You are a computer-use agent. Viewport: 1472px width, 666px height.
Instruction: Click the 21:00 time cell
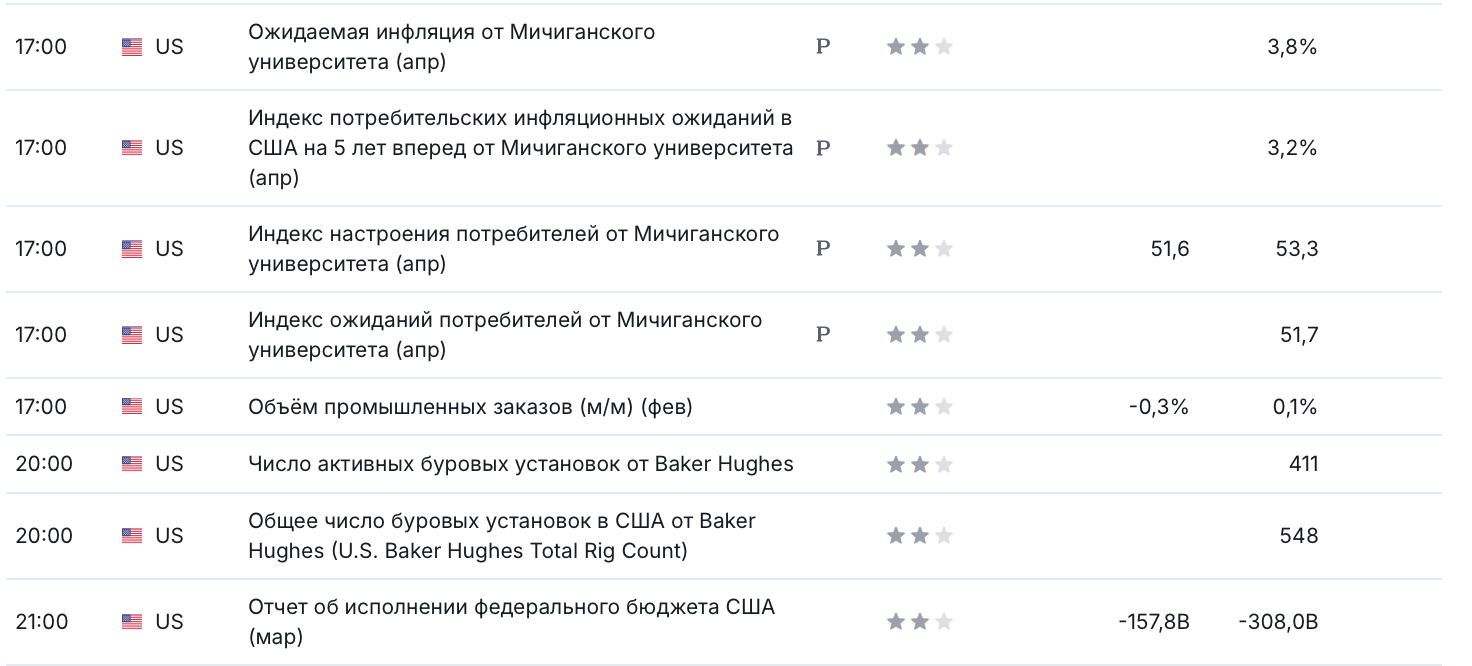click(42, 622)
